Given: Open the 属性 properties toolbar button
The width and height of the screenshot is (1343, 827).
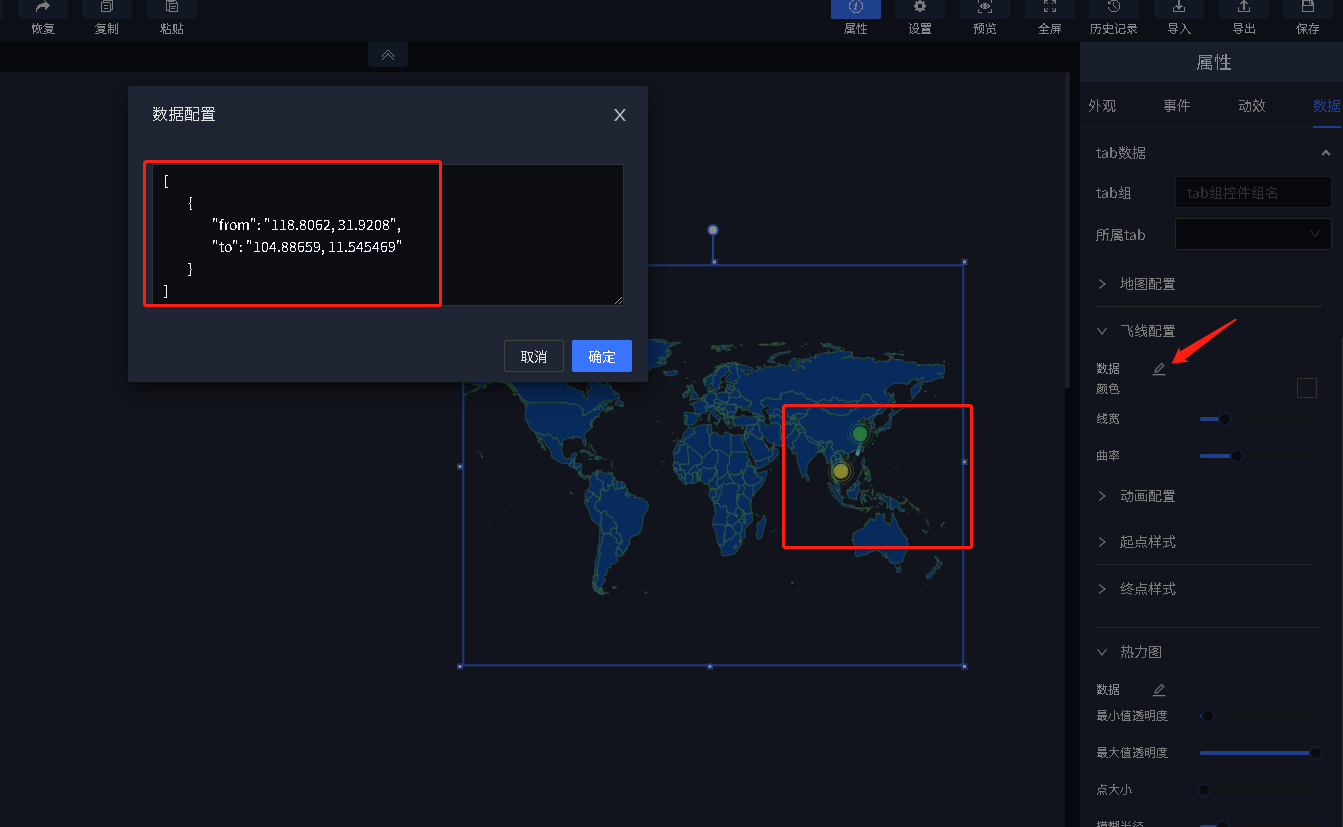Looking at the screenshot, I should (856, 8).
